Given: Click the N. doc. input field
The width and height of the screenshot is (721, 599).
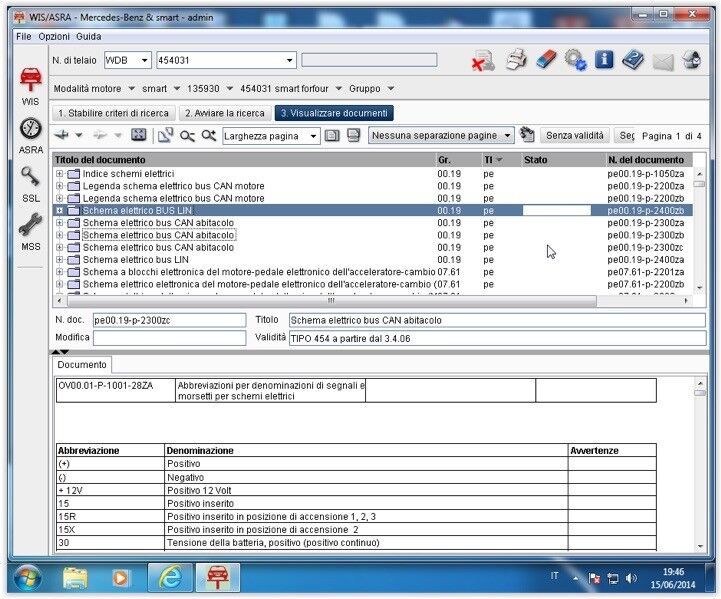Looking at the screenshot, I should pos(169,320).
